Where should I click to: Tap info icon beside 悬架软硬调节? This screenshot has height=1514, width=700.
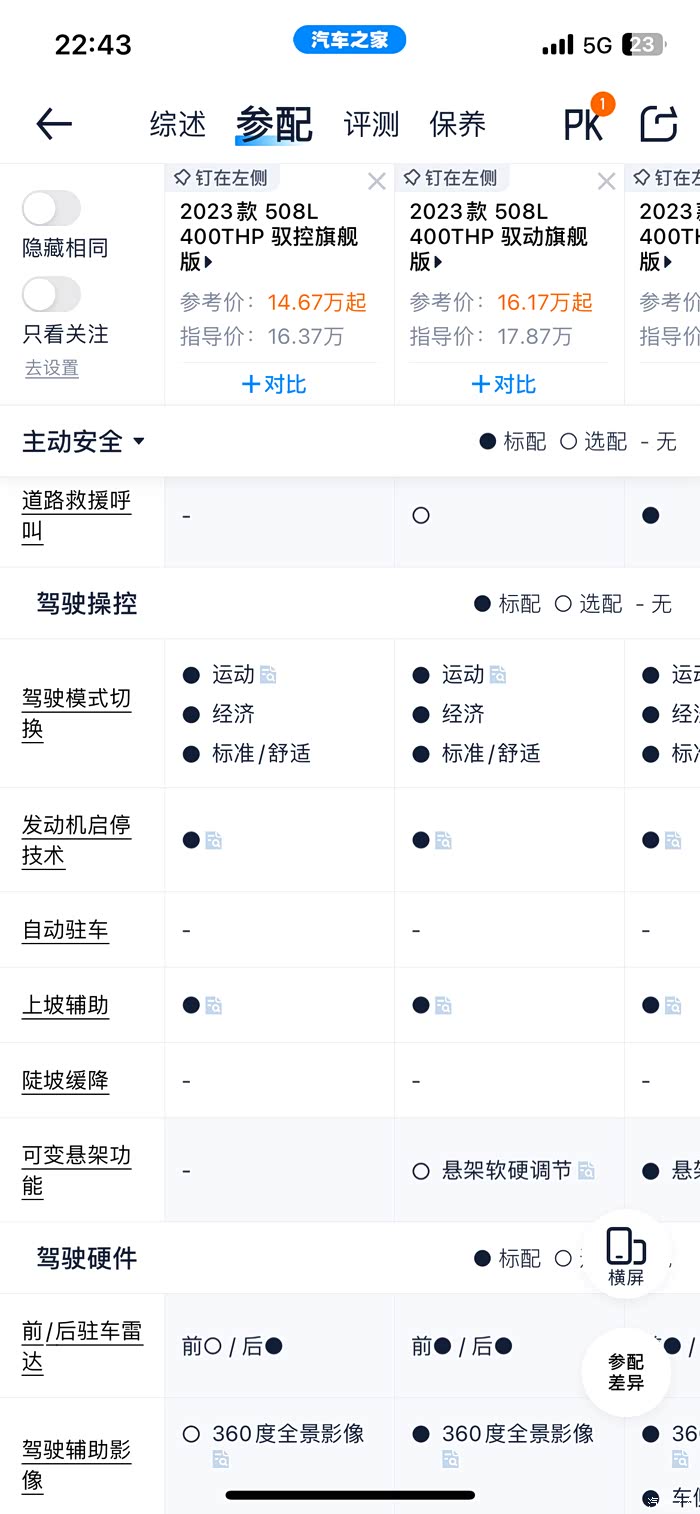point(587,1171)
